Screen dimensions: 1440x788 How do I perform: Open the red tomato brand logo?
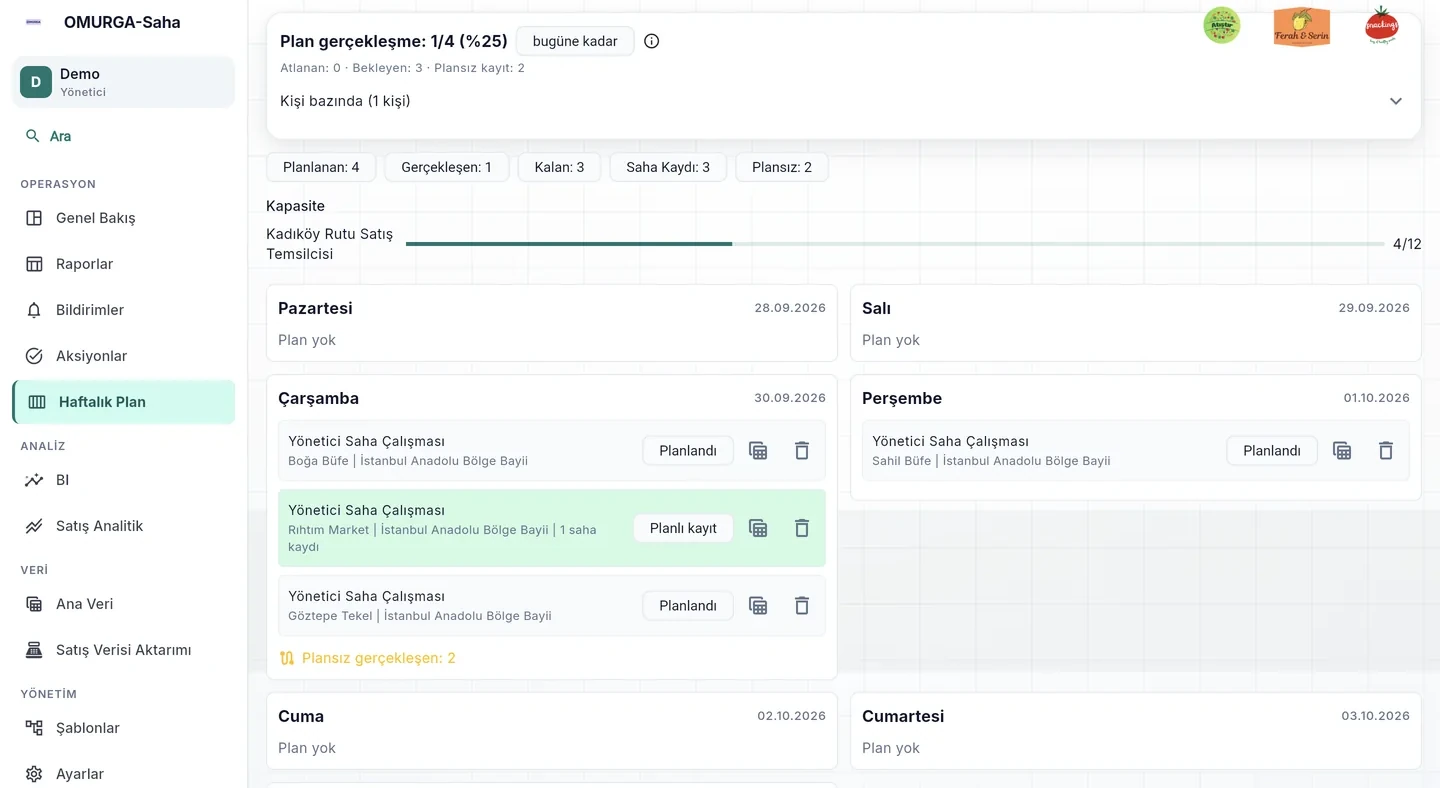click(x=1382, y=26)
